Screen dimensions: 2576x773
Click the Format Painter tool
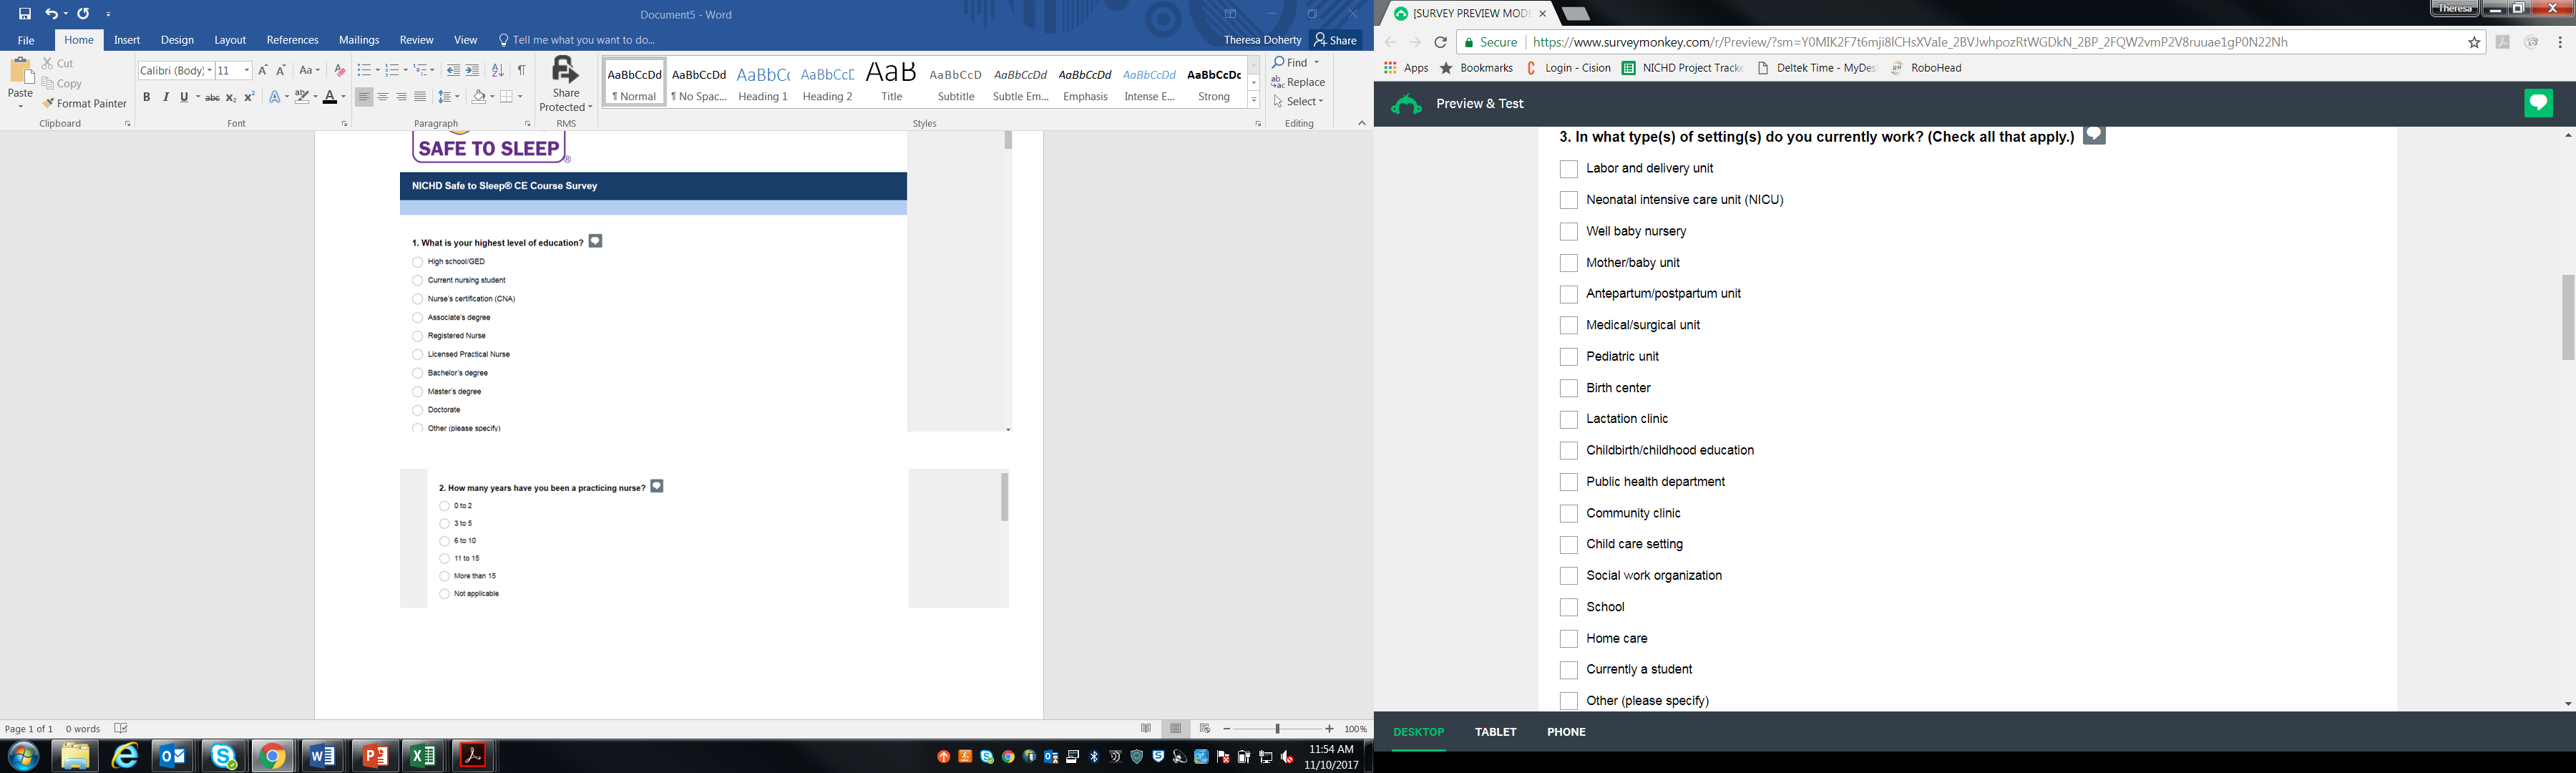85,104
